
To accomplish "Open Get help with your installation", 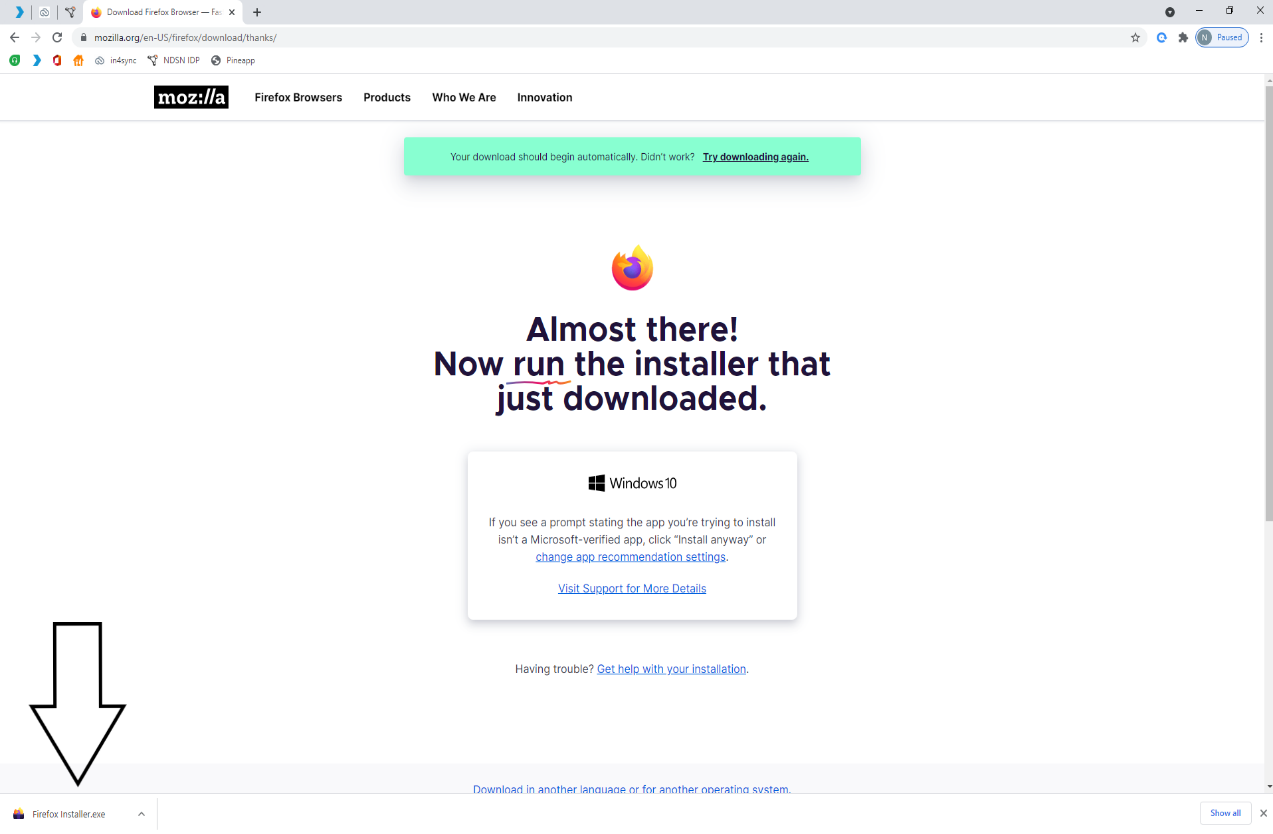I will (672, 669).
